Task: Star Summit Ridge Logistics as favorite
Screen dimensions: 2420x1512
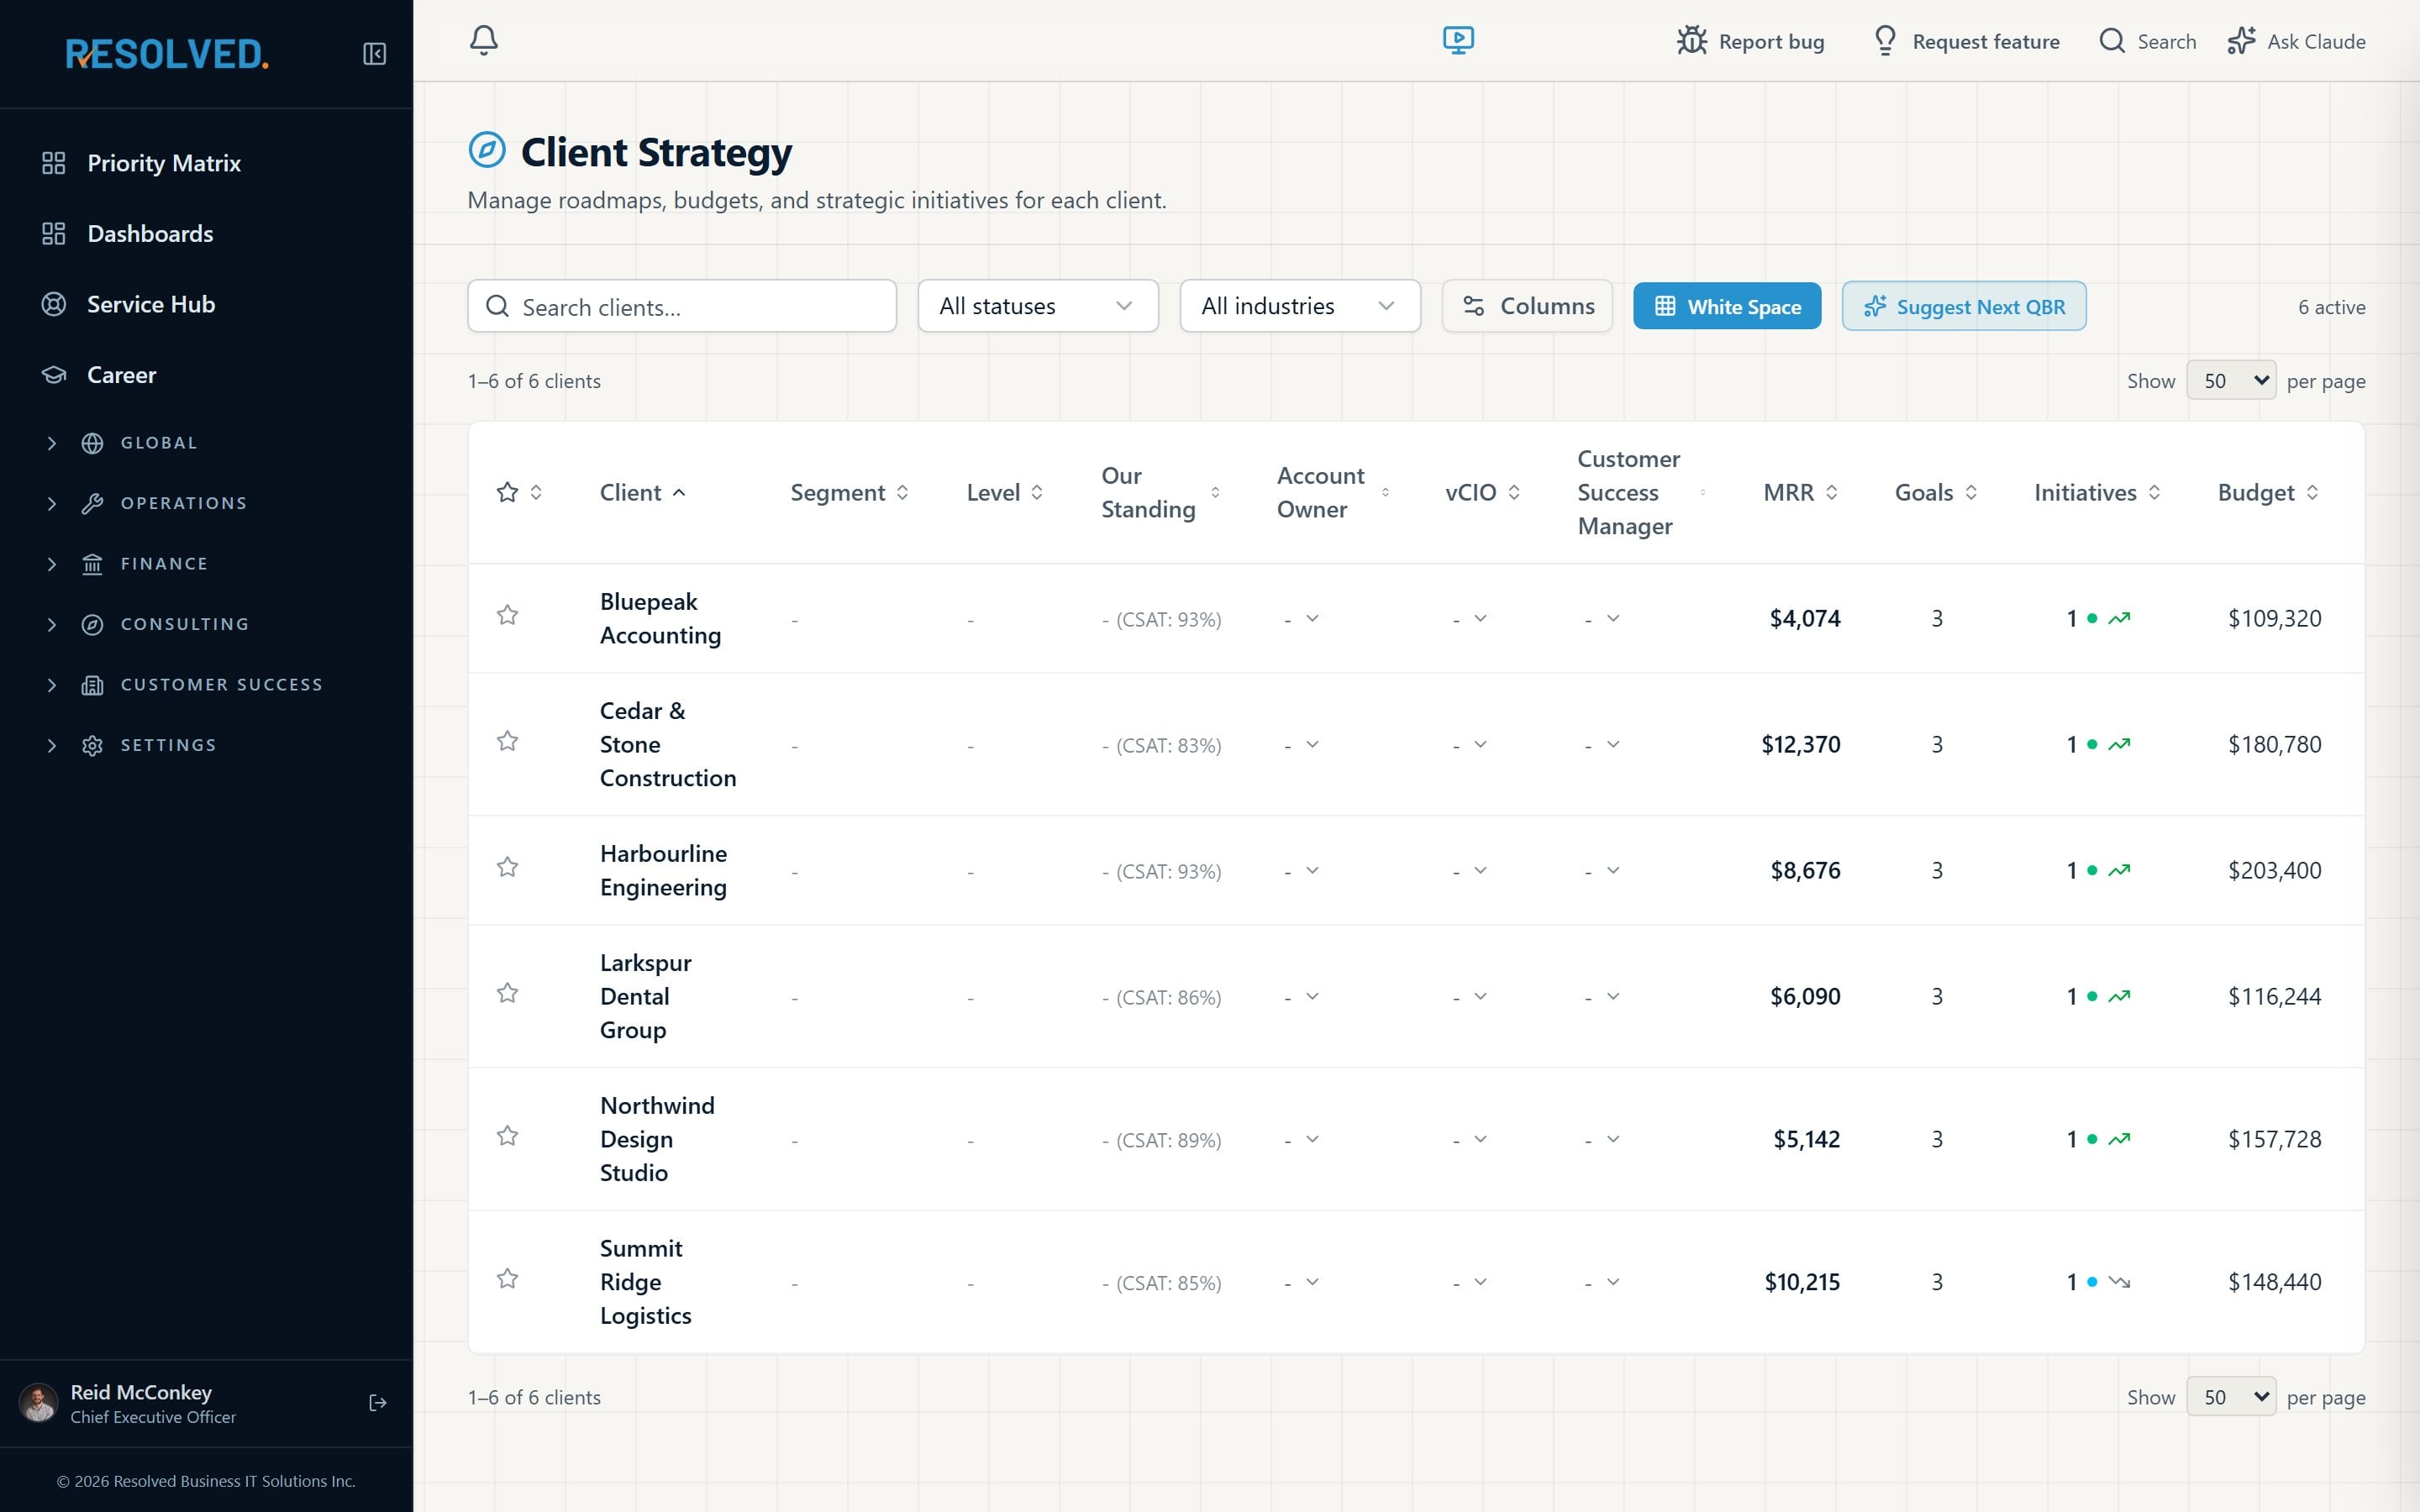Action: pos(508,1279)
